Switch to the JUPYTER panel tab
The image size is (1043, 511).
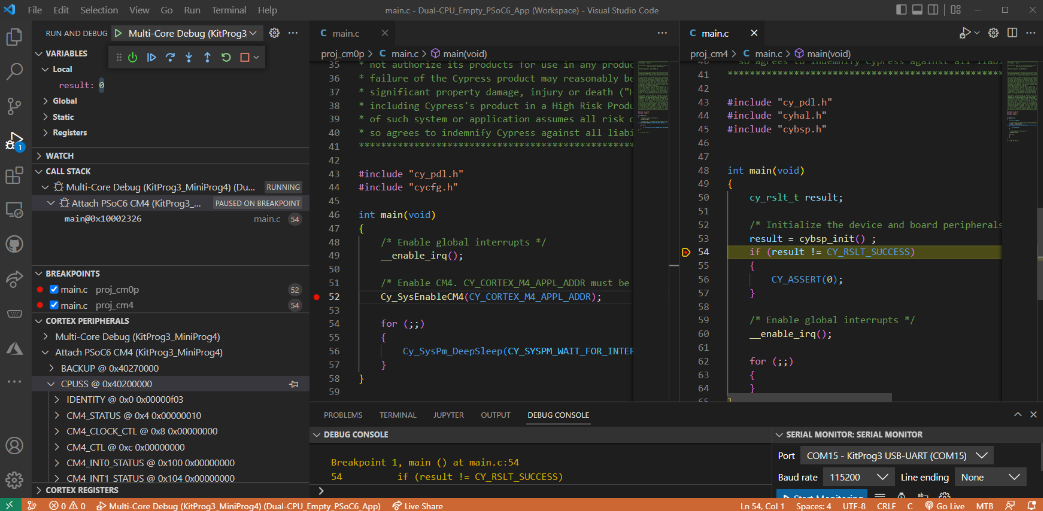[448, 415]
